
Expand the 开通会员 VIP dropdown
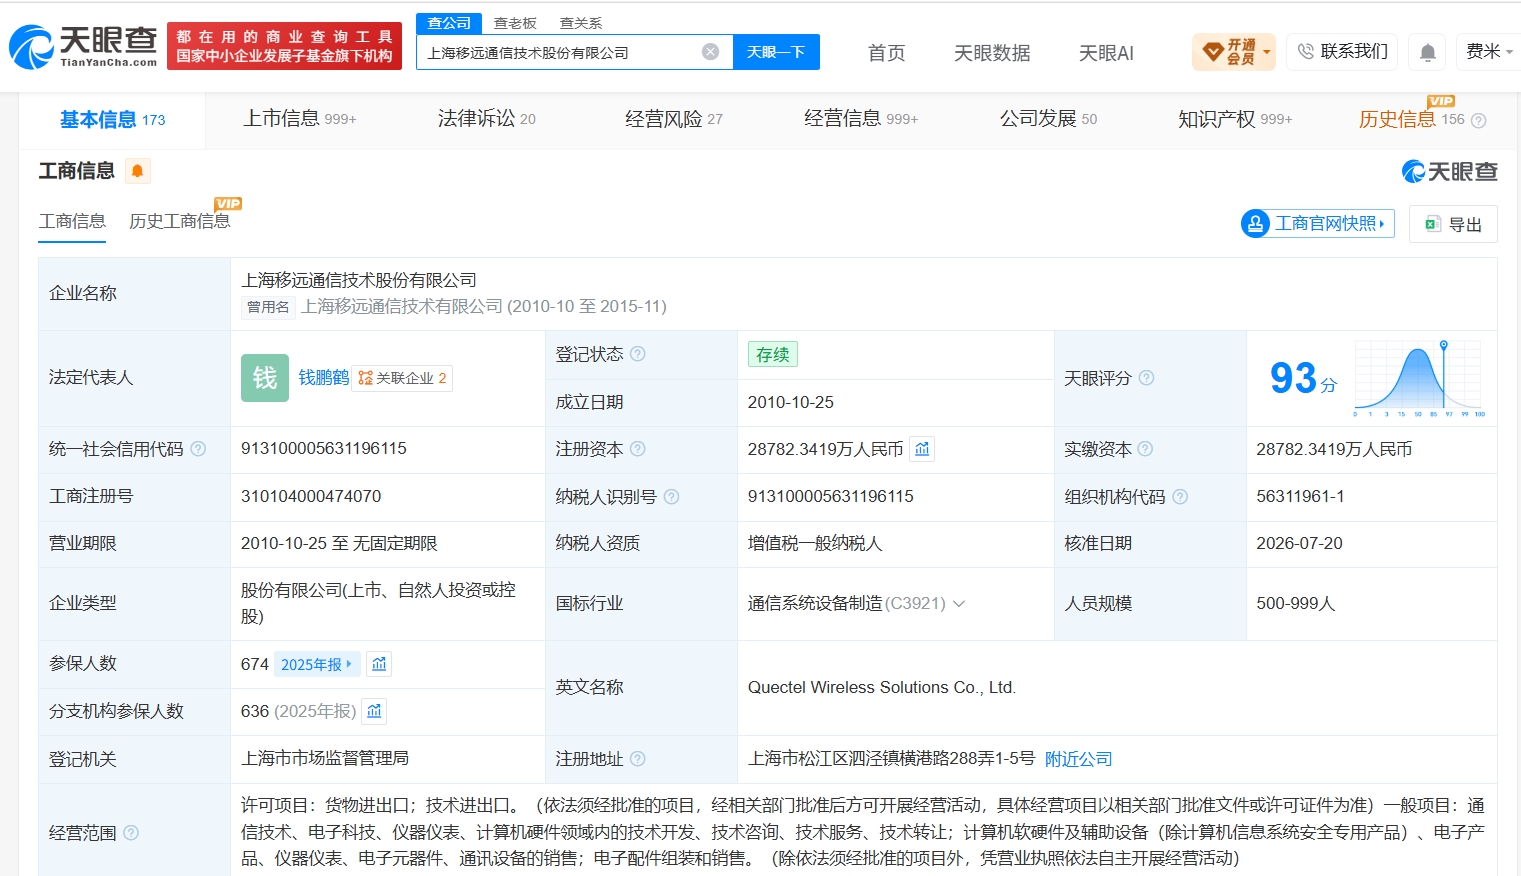1234,52
